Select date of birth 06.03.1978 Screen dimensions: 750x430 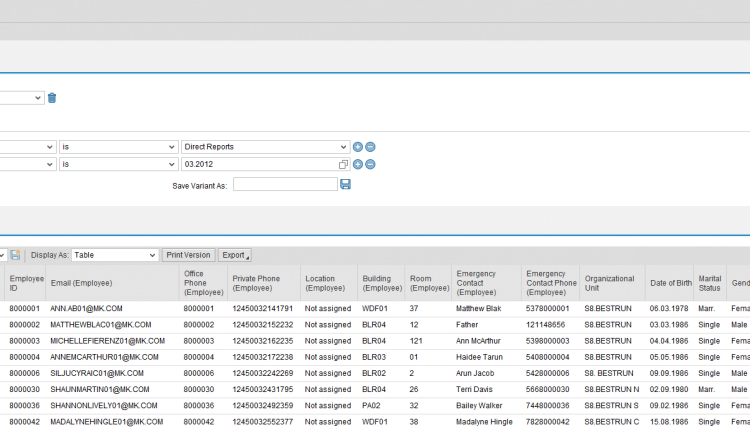pyautogui.click(x=669, y=309)
